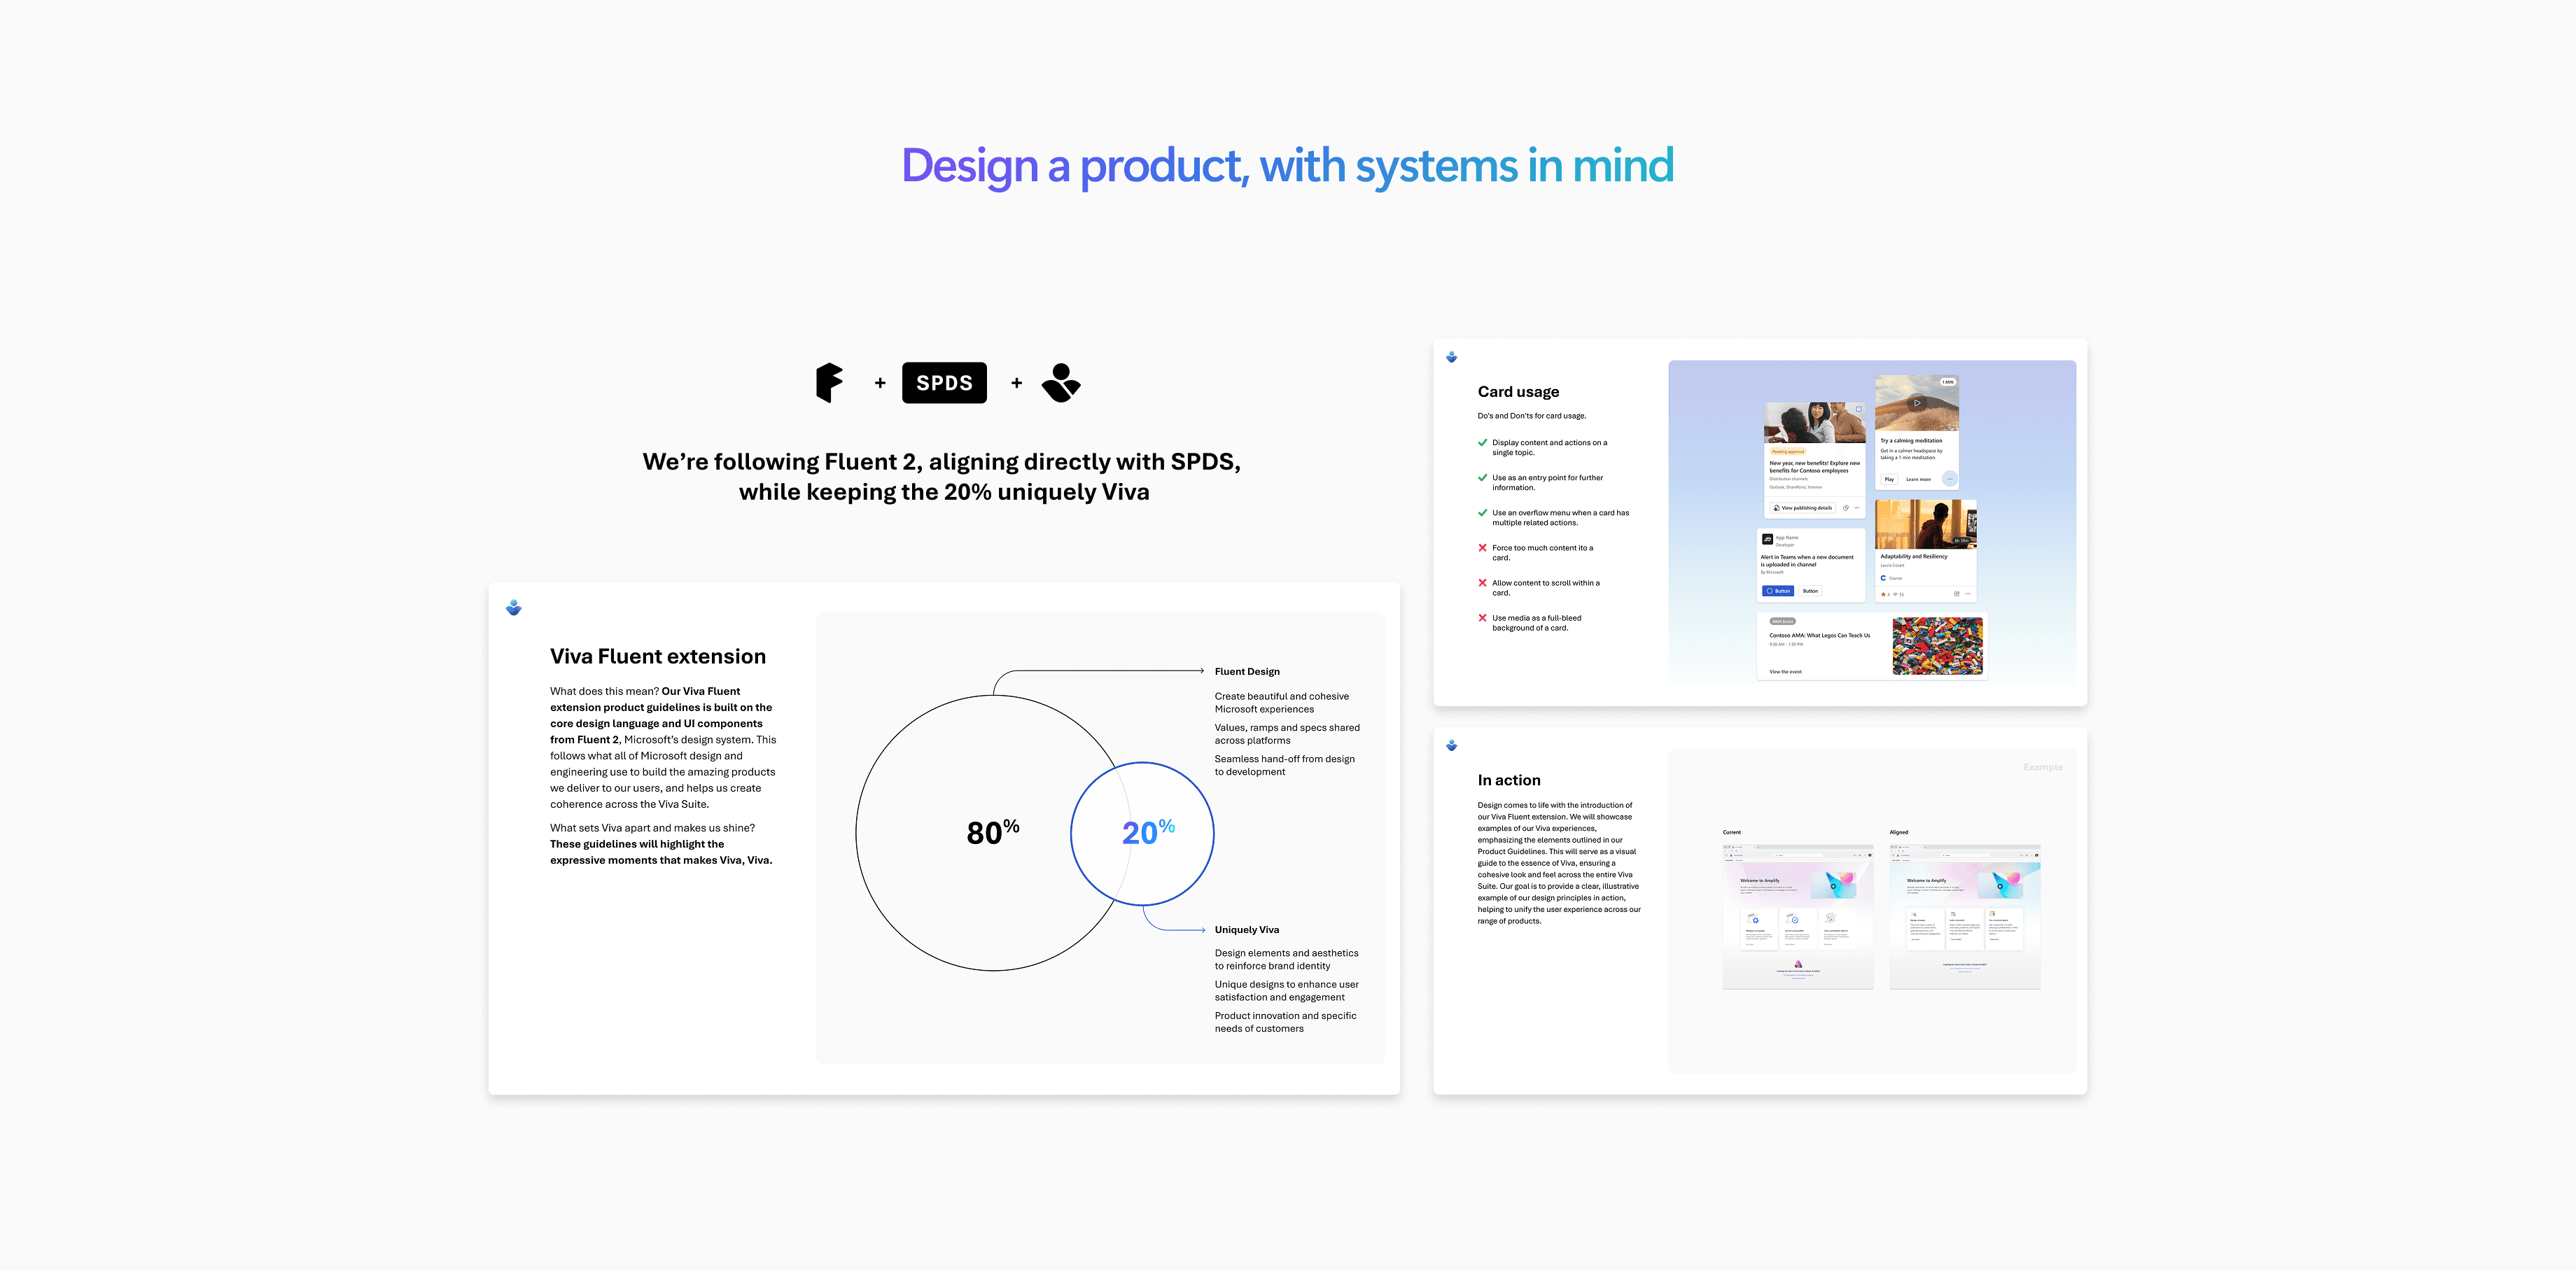Click 'Values, ramps and specs shared across platforms'
2576x1271 pixels.
tap(1287, 734)
